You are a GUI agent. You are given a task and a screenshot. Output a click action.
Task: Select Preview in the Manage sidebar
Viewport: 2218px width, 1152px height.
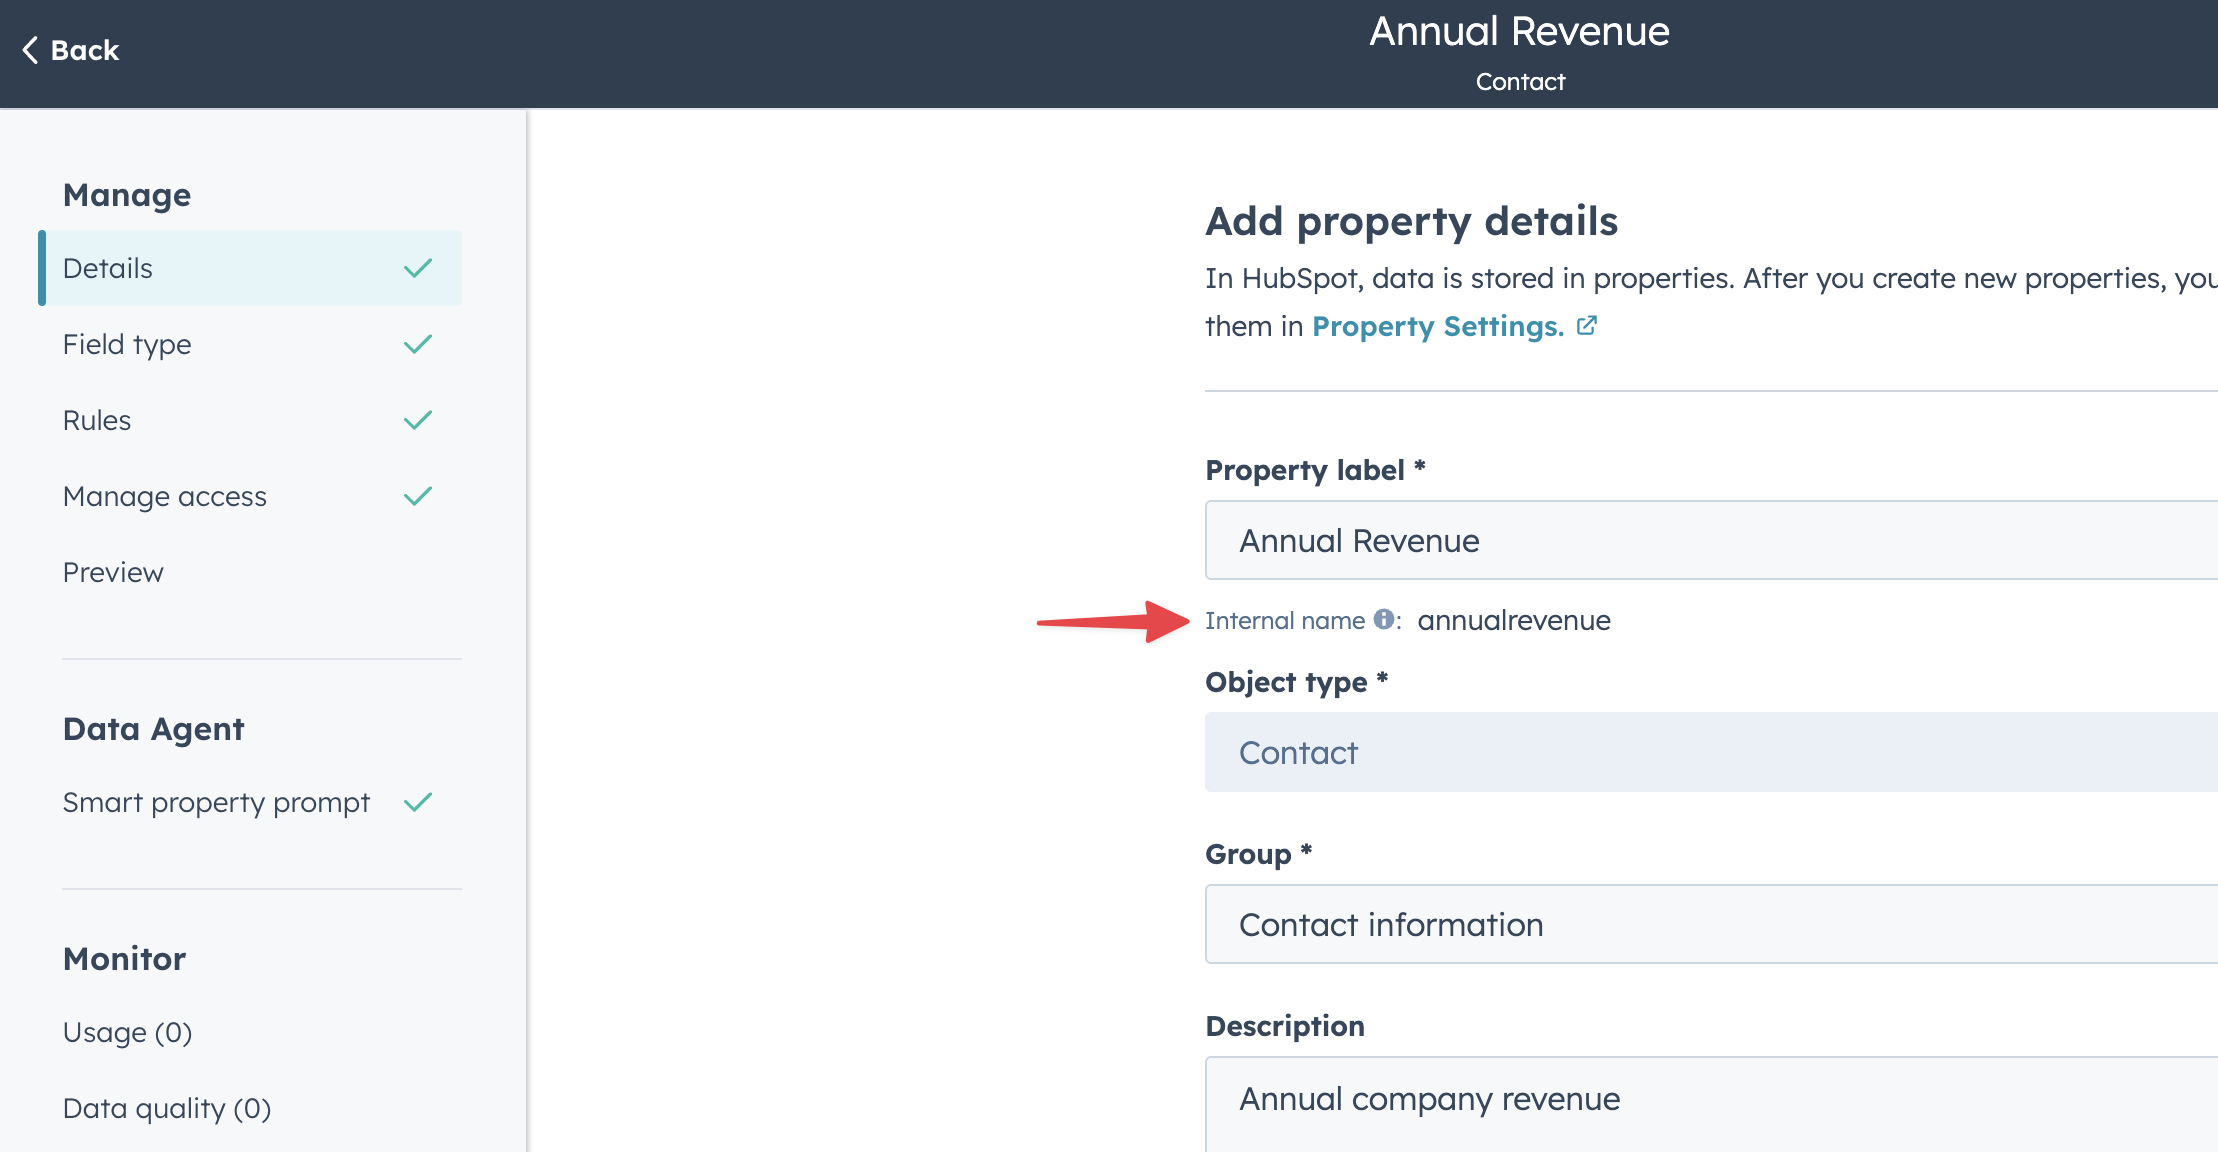(x=113, y=572)
